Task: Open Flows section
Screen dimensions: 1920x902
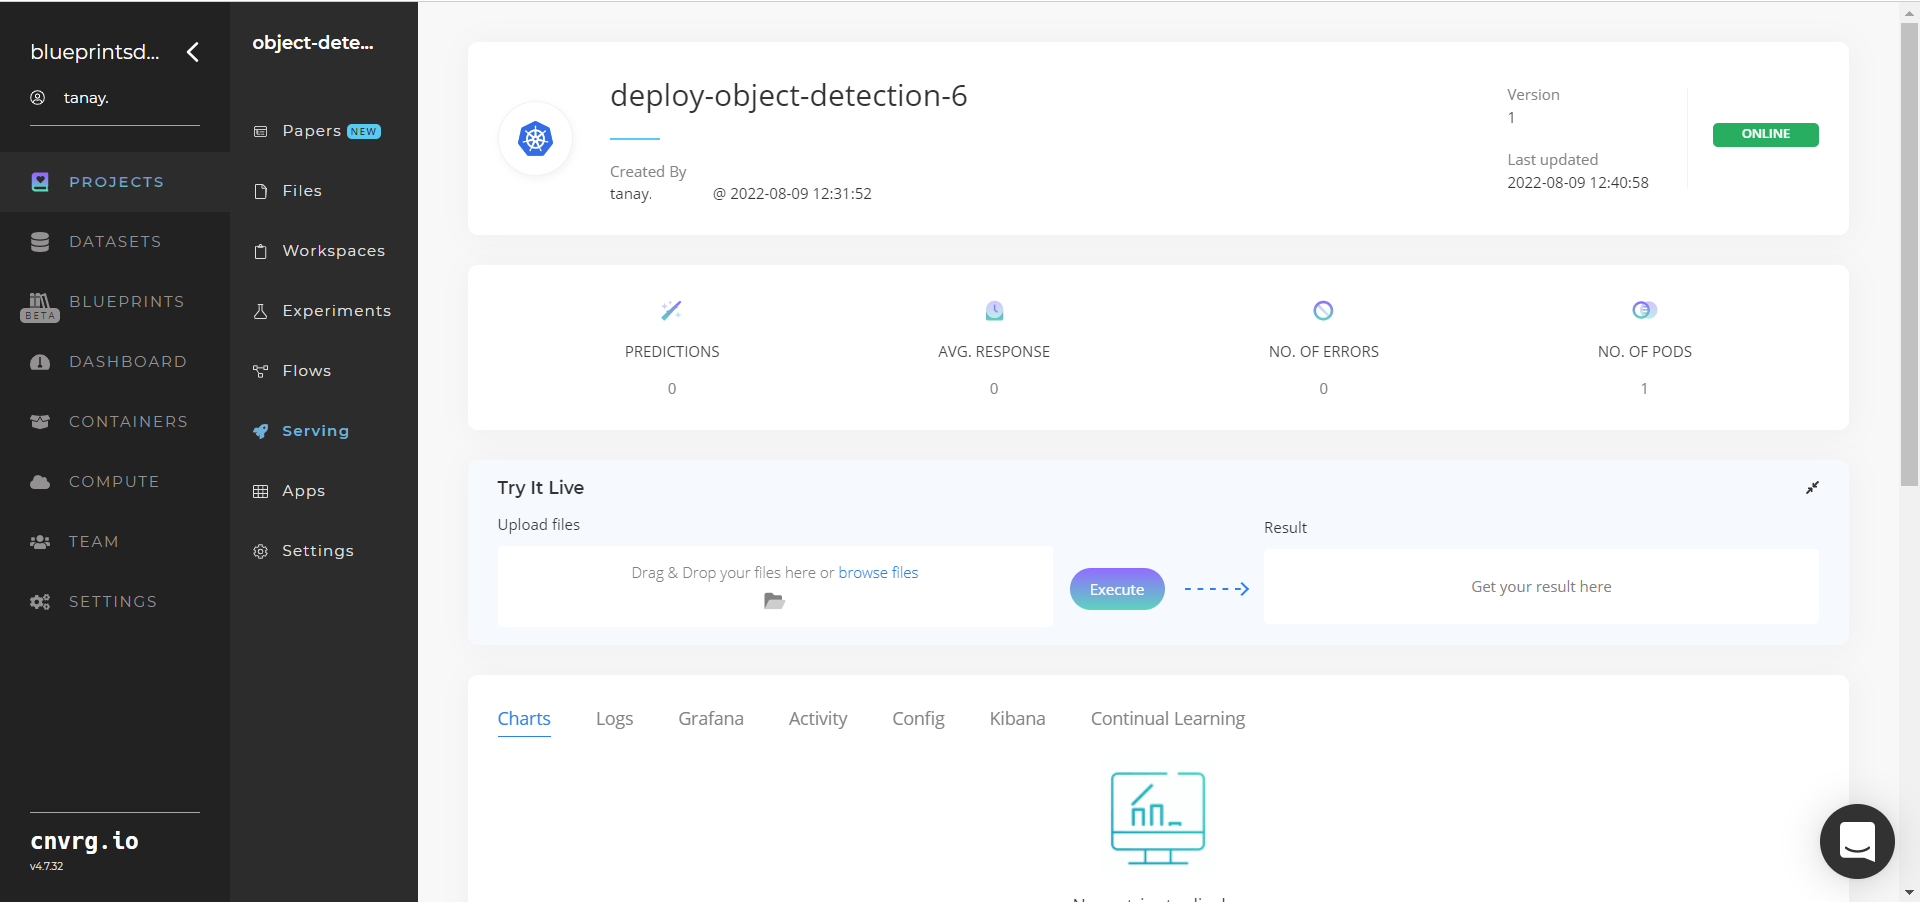Action: pos(307,371)
